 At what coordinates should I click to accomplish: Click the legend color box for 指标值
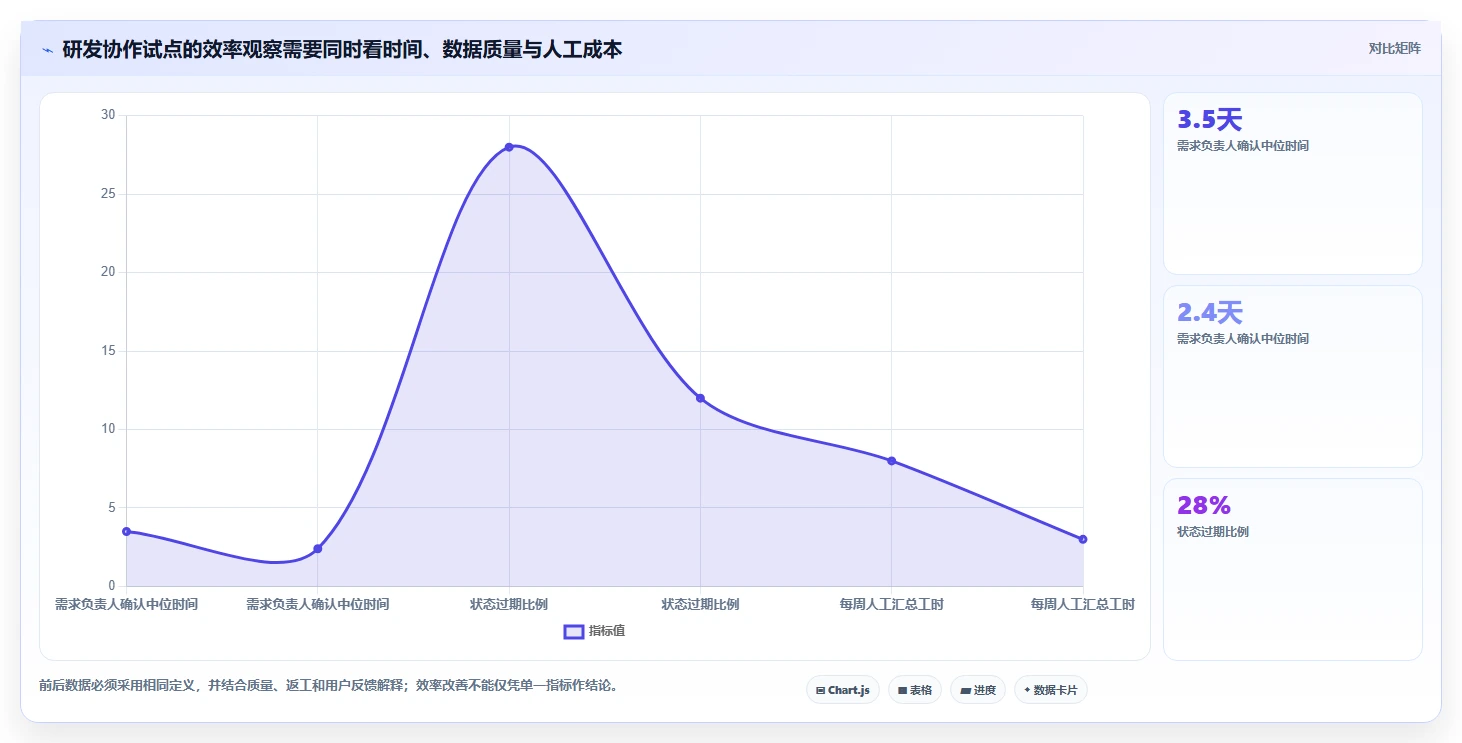[574, 631]
